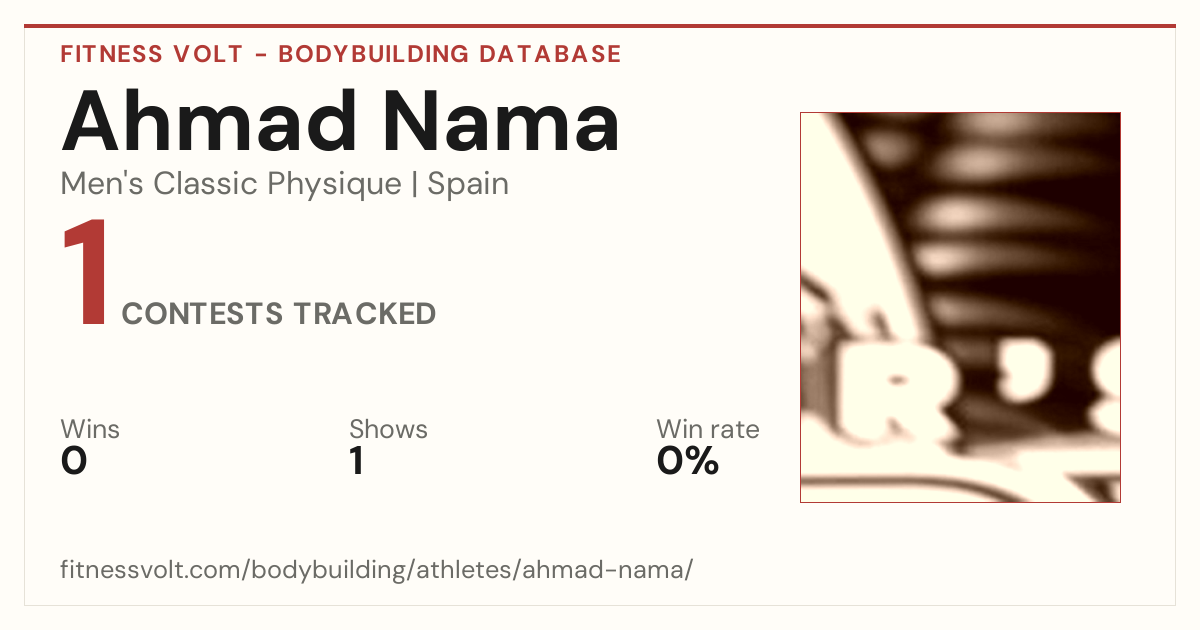Image resolution: width=1200 pixels, height=630 pixels.
Task: Select the Shows value 1
Action: (356, 461)
